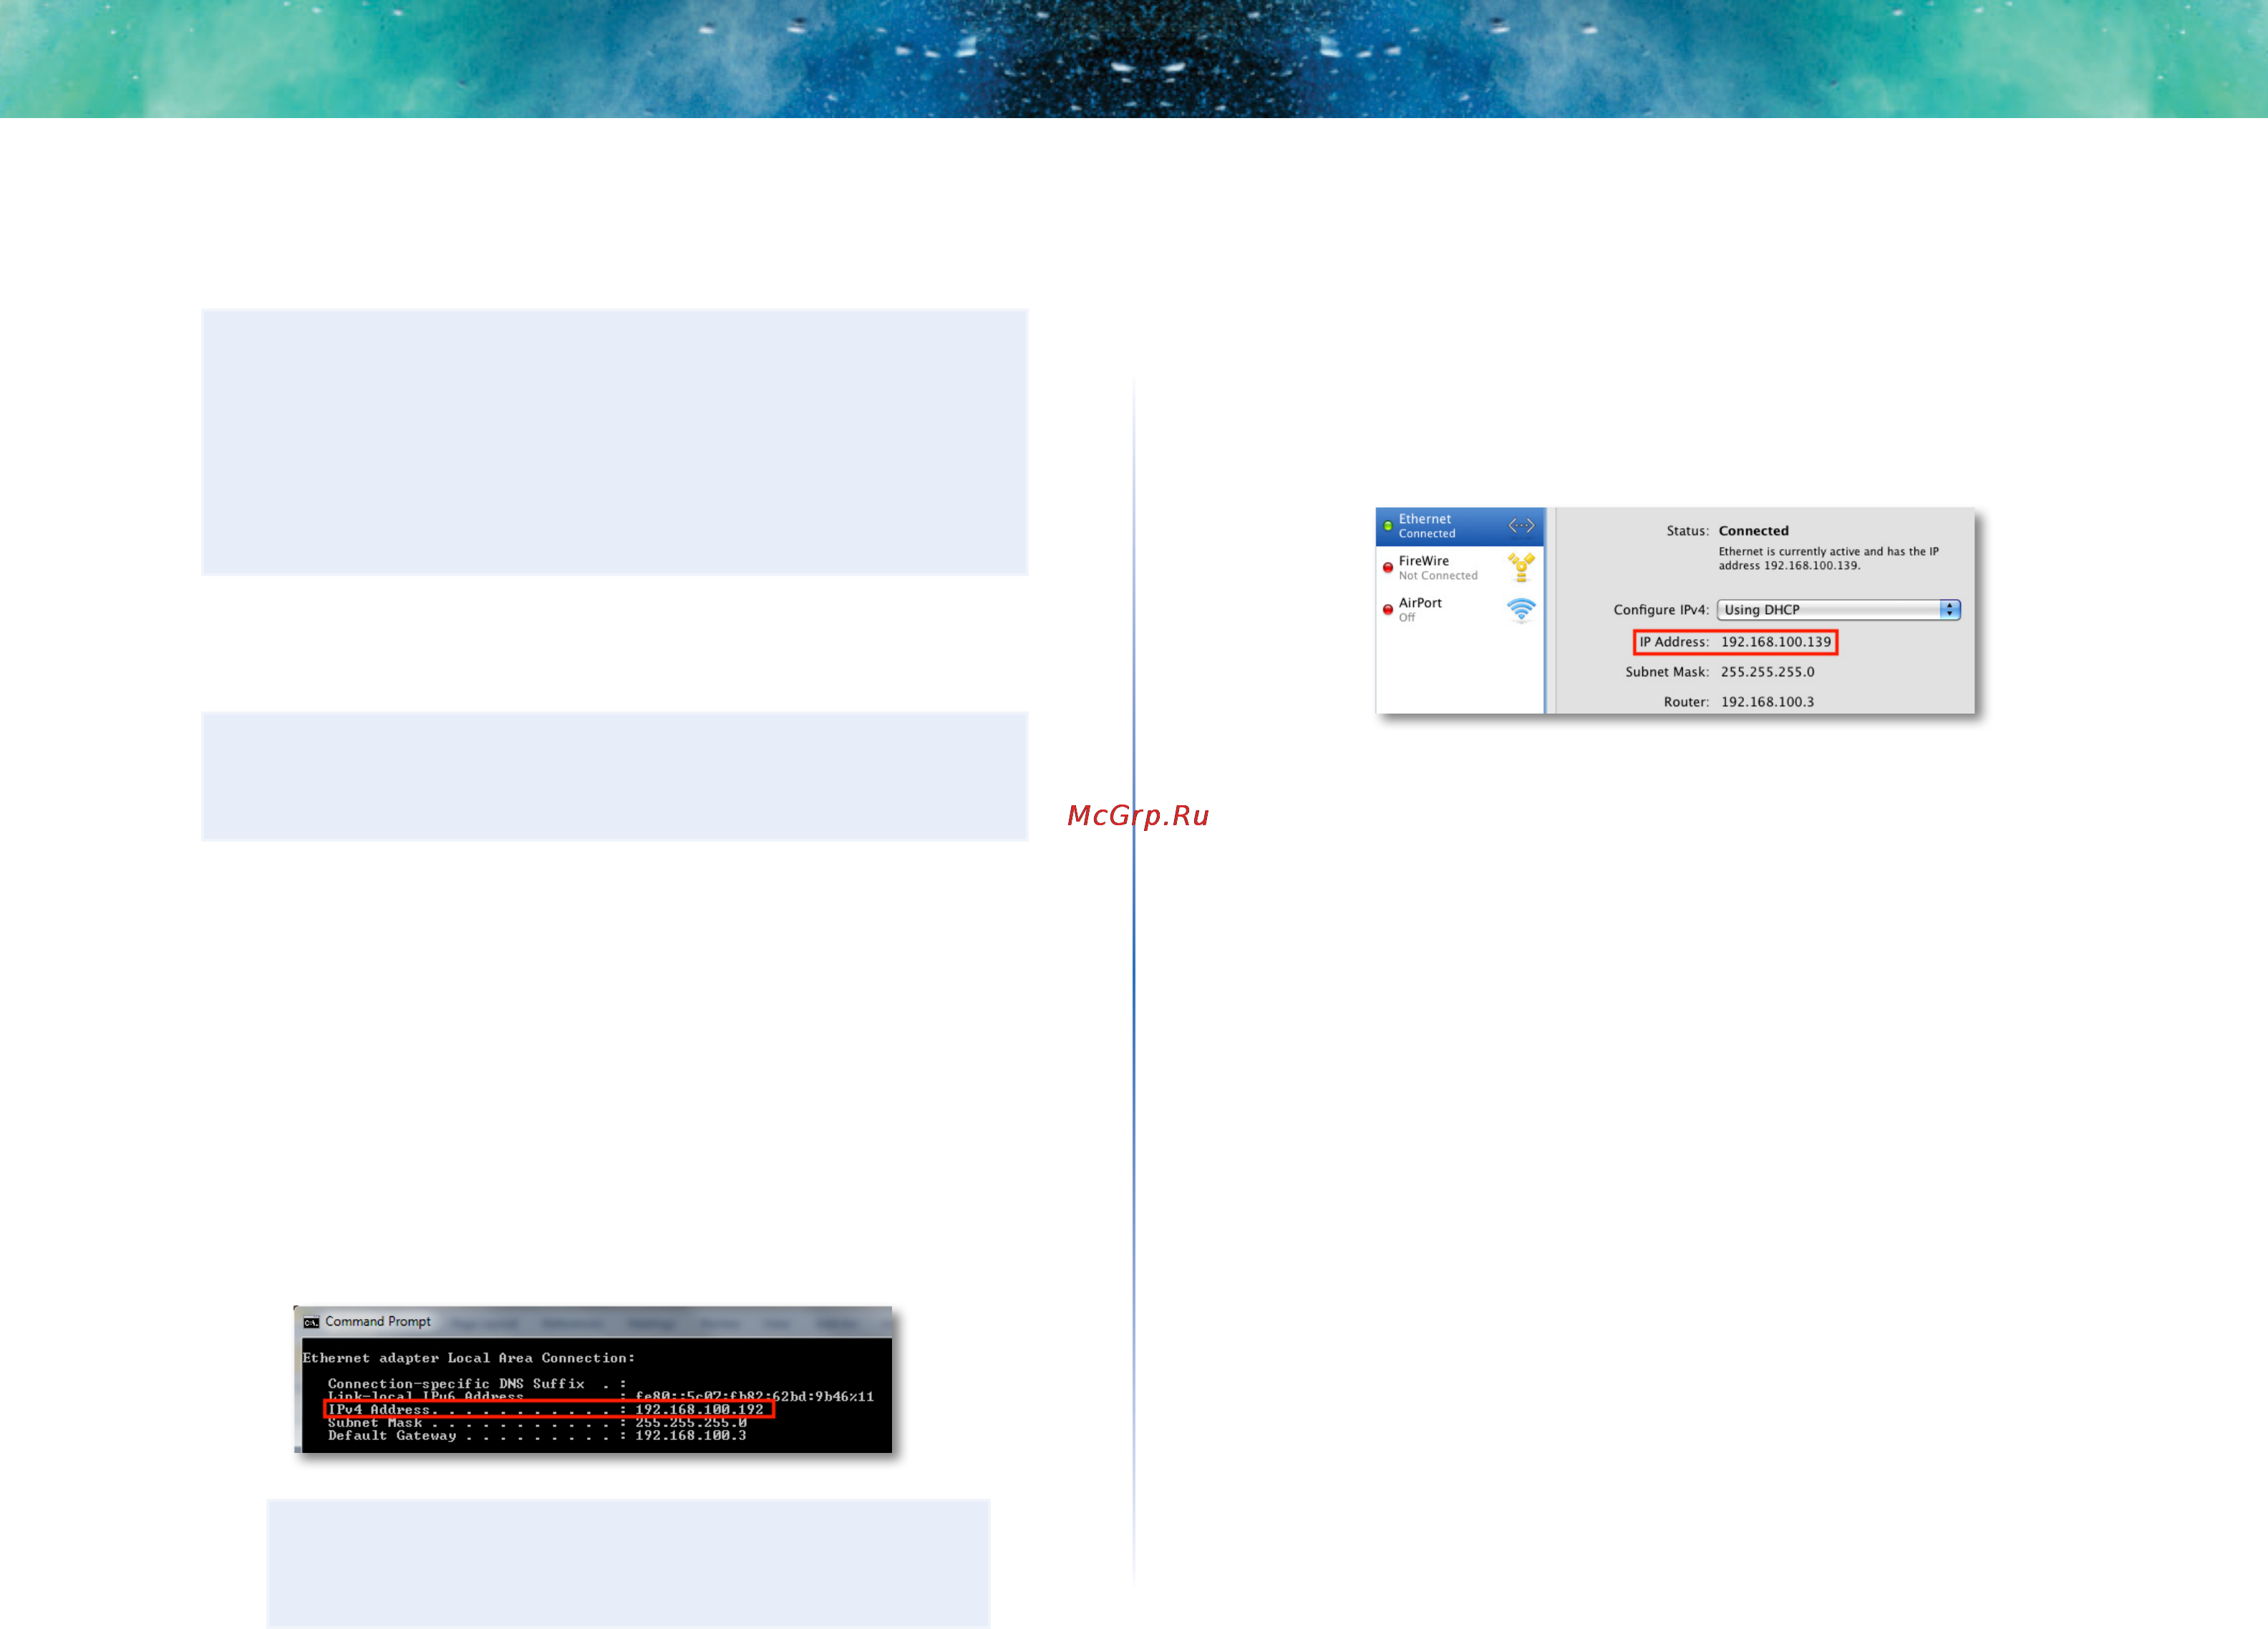Click the Default Gateway line in Command Prompt
Viewport: 2268px width, 1629px height.
(x=537, y=1436)
